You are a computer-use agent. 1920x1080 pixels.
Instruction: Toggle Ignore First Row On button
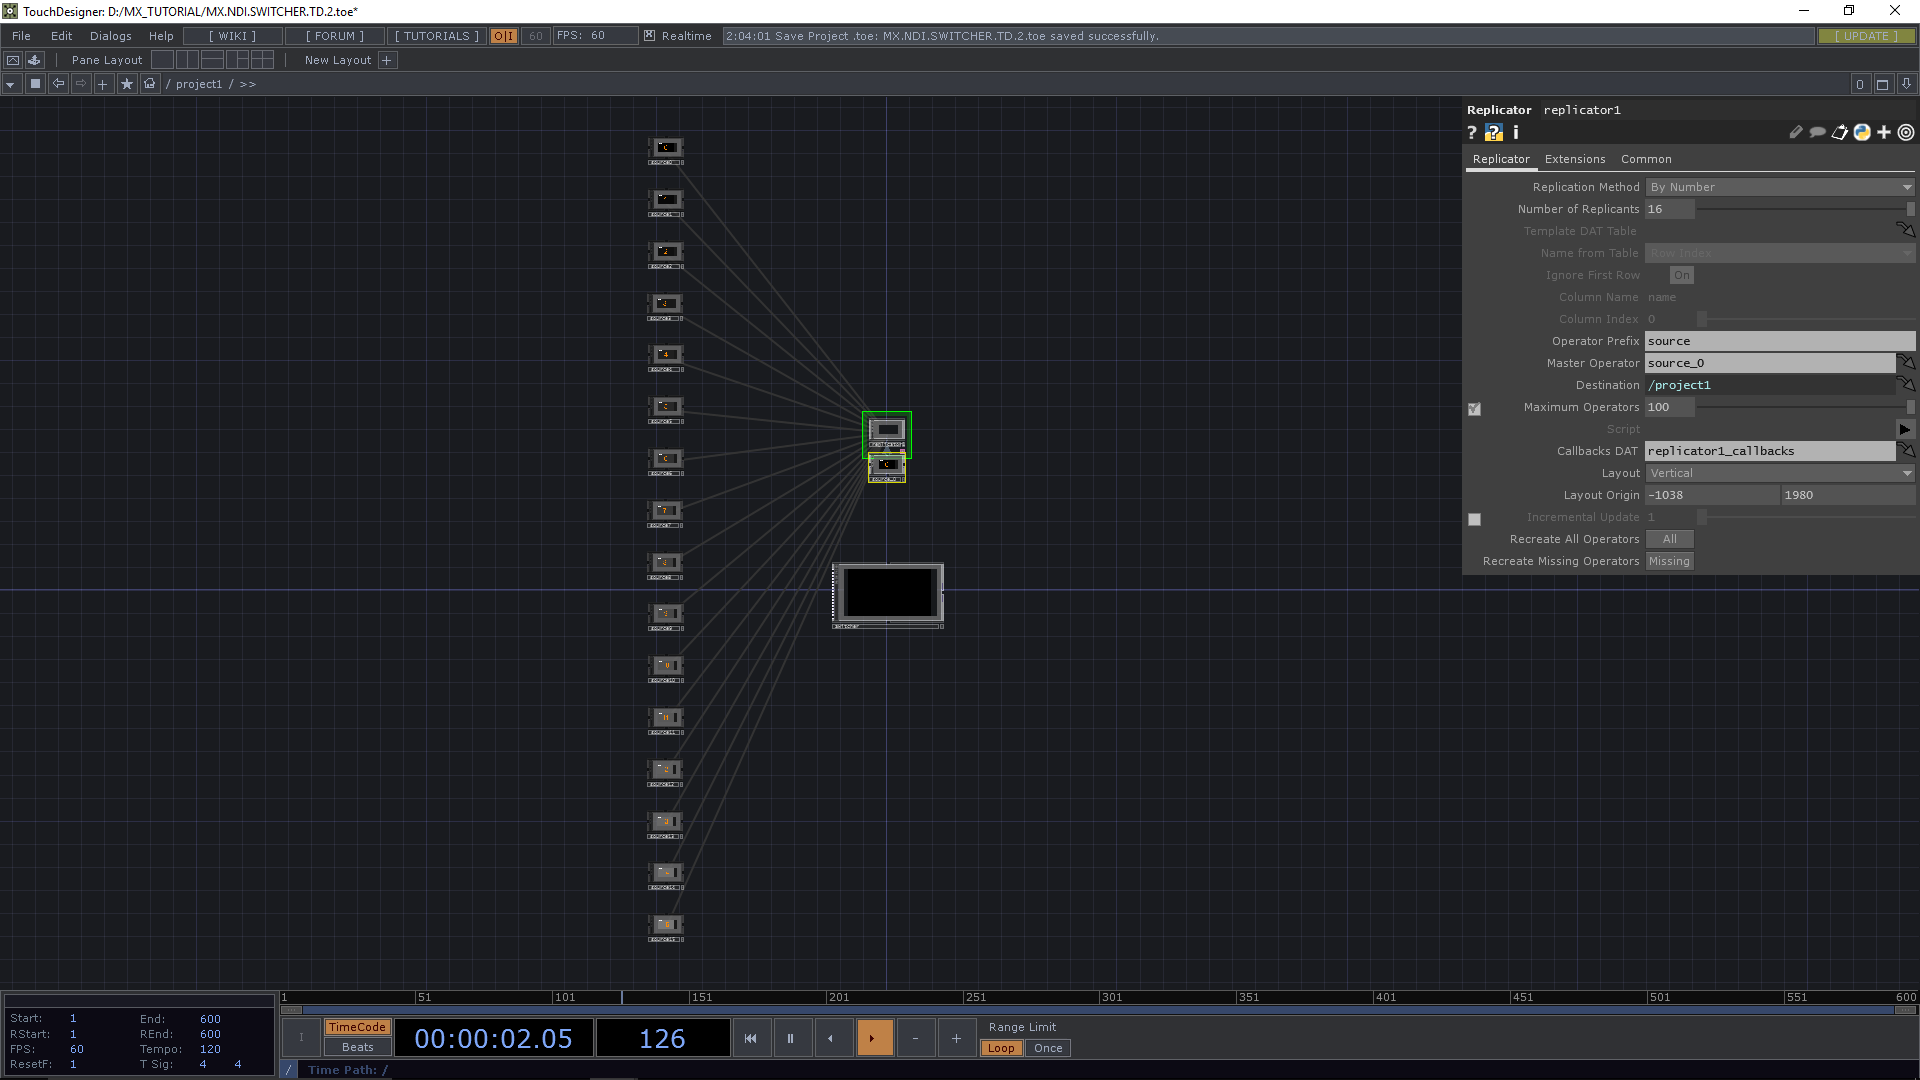click(x=1682, y=275)
